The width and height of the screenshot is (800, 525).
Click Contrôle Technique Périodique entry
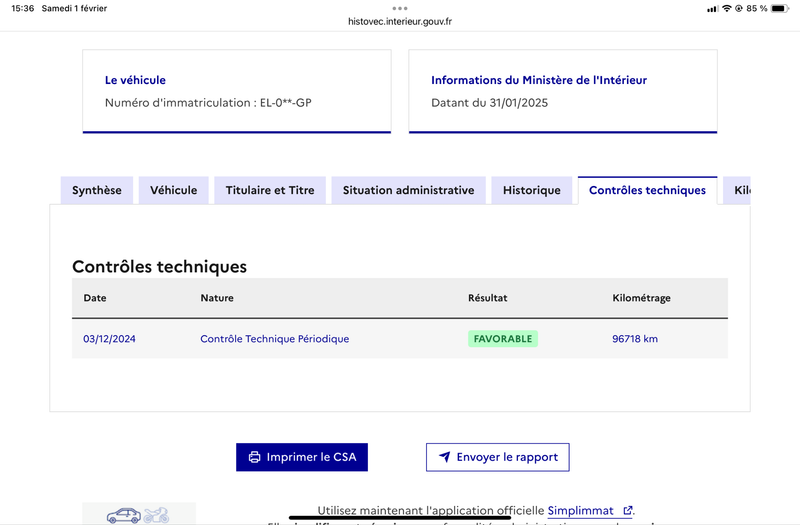(x=274, y=339)
